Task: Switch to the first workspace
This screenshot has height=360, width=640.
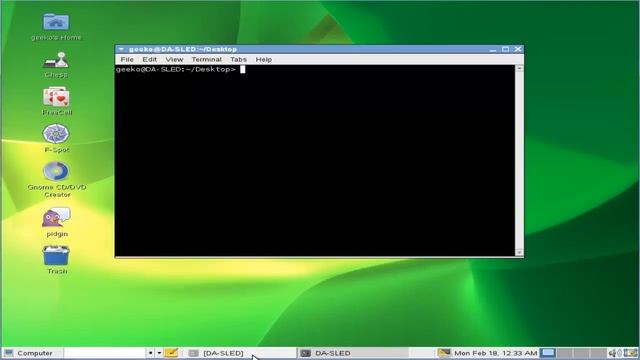Action: (548, 353)
